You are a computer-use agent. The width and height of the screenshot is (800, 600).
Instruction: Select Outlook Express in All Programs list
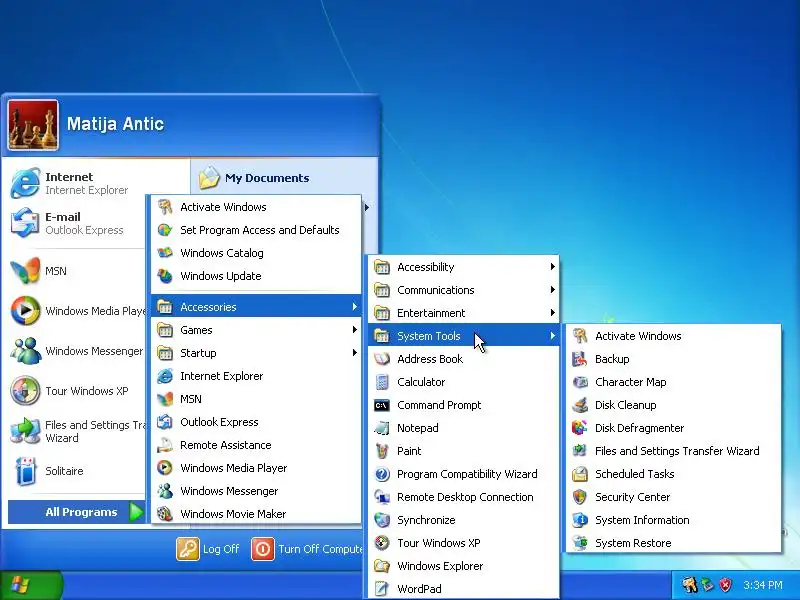click(256, 422)
